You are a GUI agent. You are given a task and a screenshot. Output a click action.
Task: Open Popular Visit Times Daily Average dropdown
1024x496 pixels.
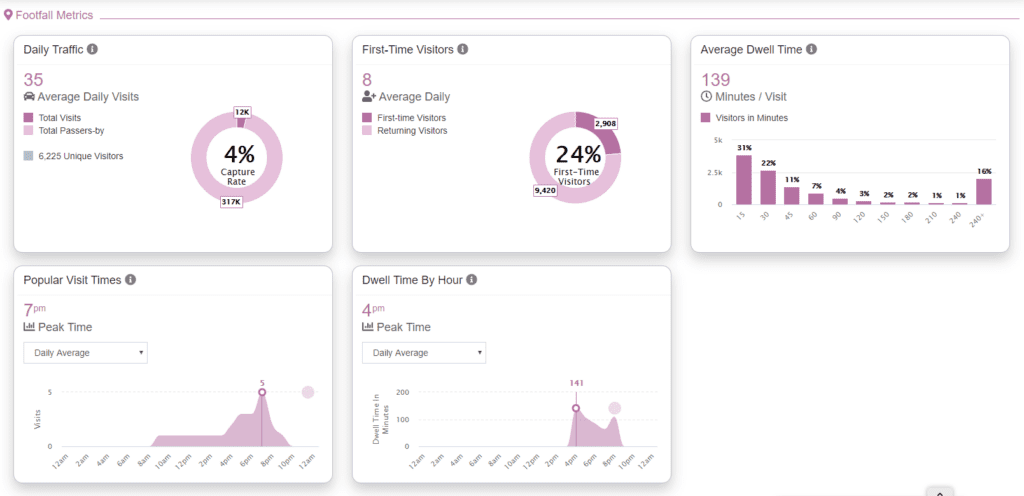pos(85,352)
